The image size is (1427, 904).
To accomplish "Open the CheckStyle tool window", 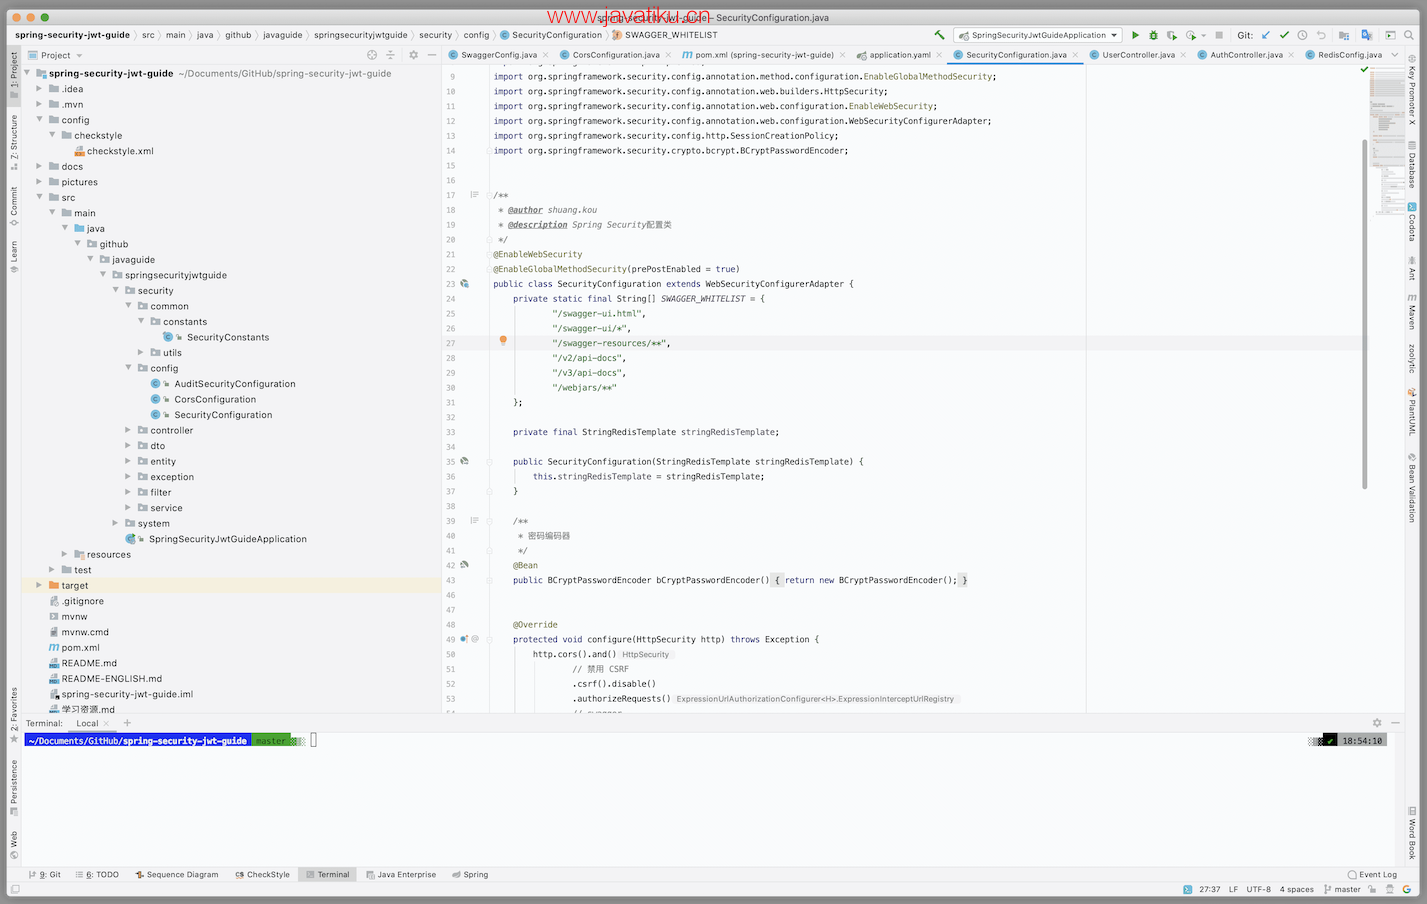I will [263, 875].
